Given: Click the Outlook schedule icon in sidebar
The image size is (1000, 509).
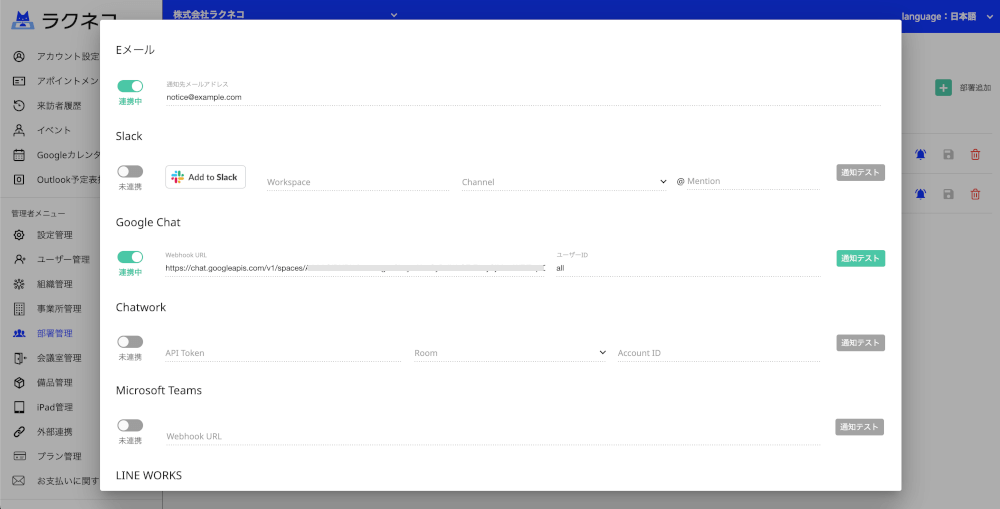Looking at the screenshot, I should (x=19, y=180).
